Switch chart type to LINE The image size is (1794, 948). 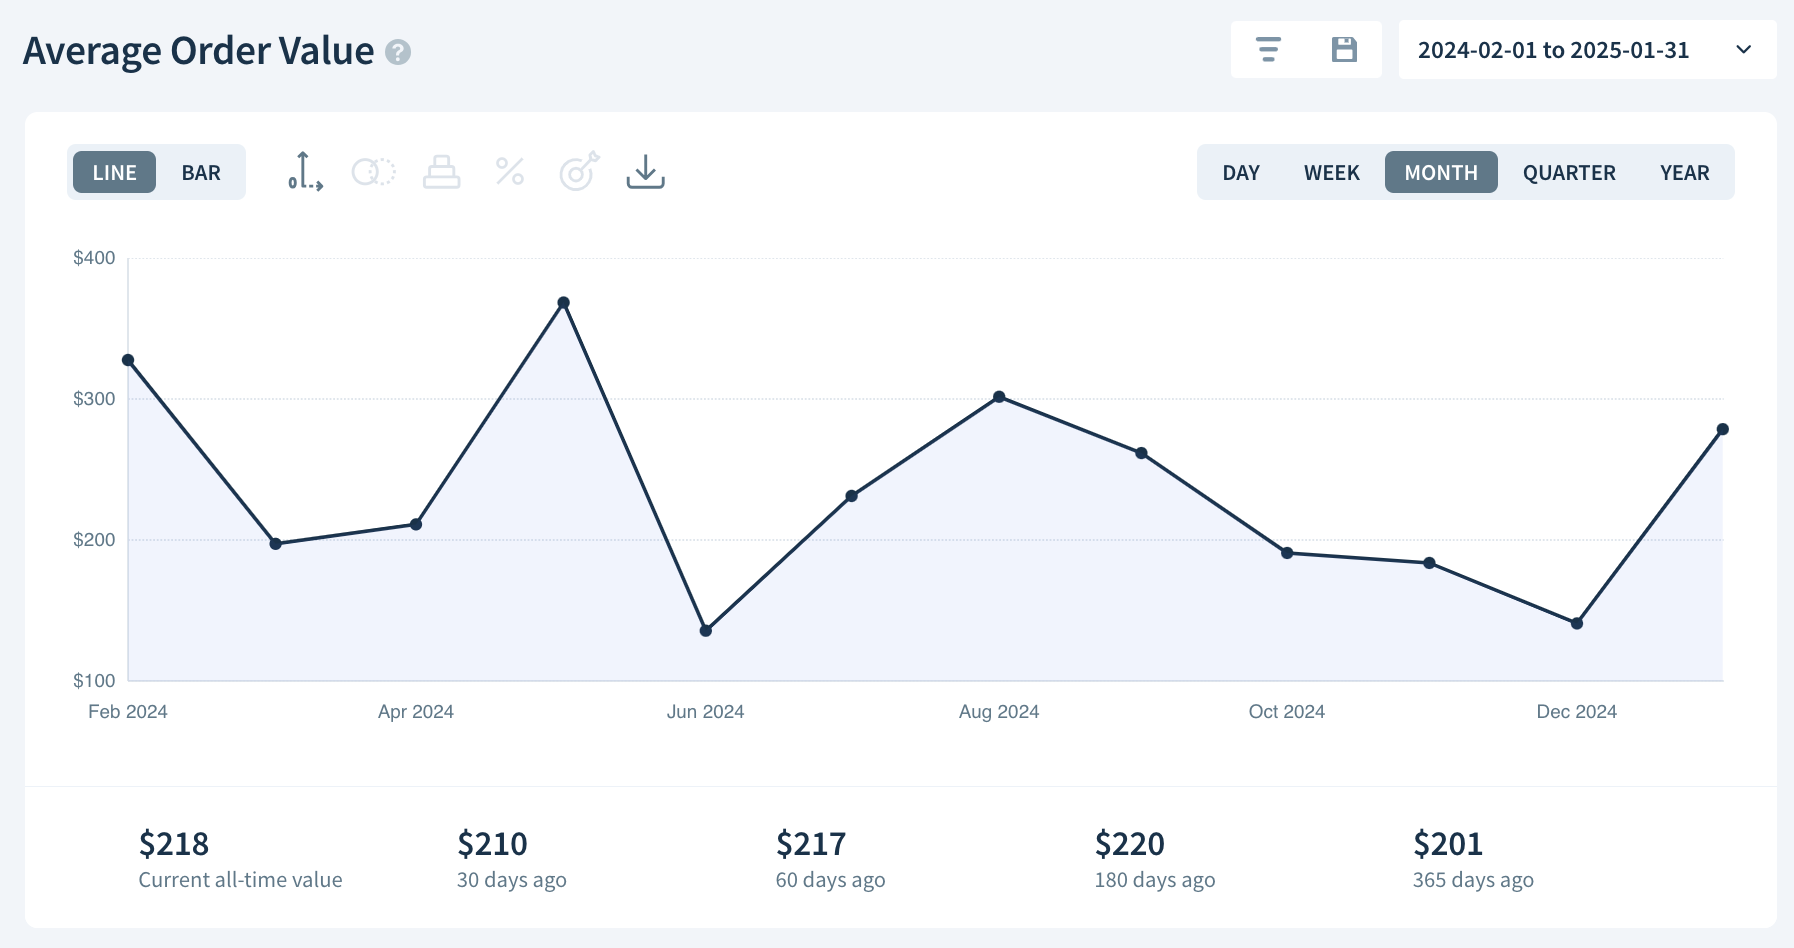click(x=114, y=172)
